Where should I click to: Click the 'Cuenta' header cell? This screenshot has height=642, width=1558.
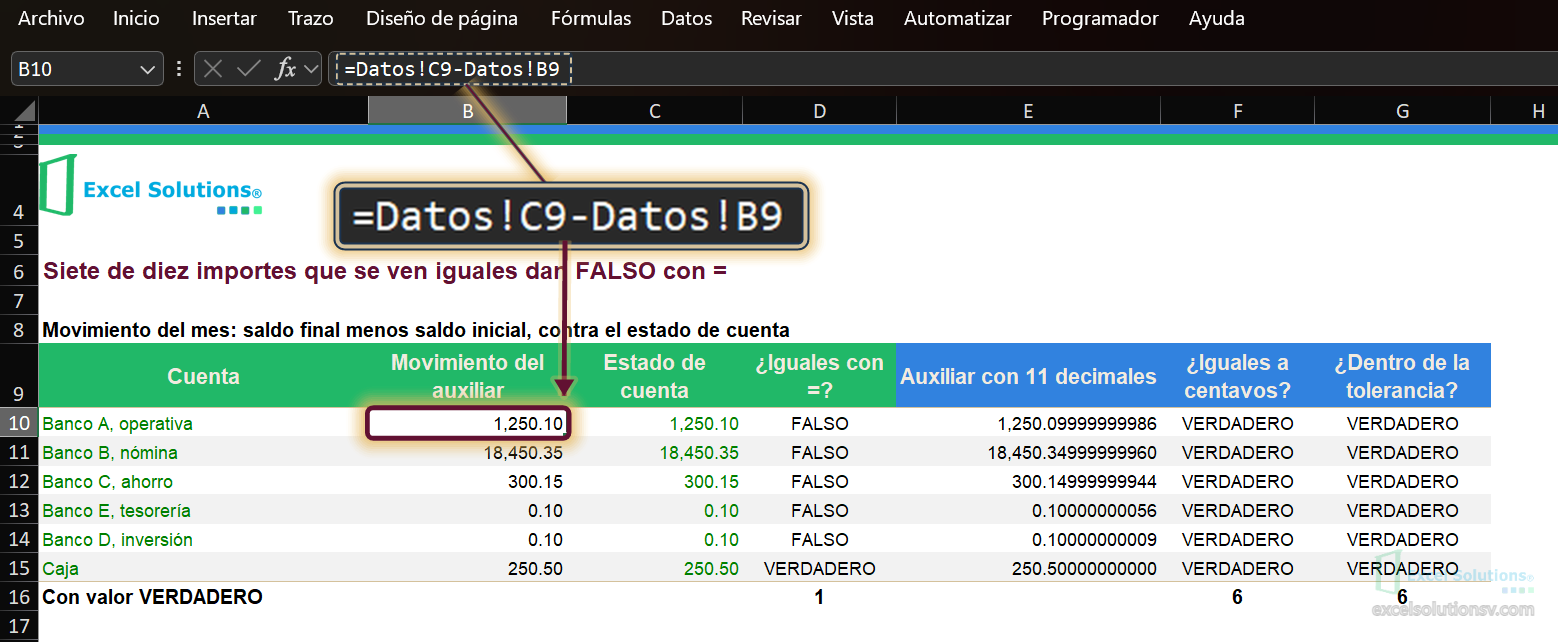[203, 376]
